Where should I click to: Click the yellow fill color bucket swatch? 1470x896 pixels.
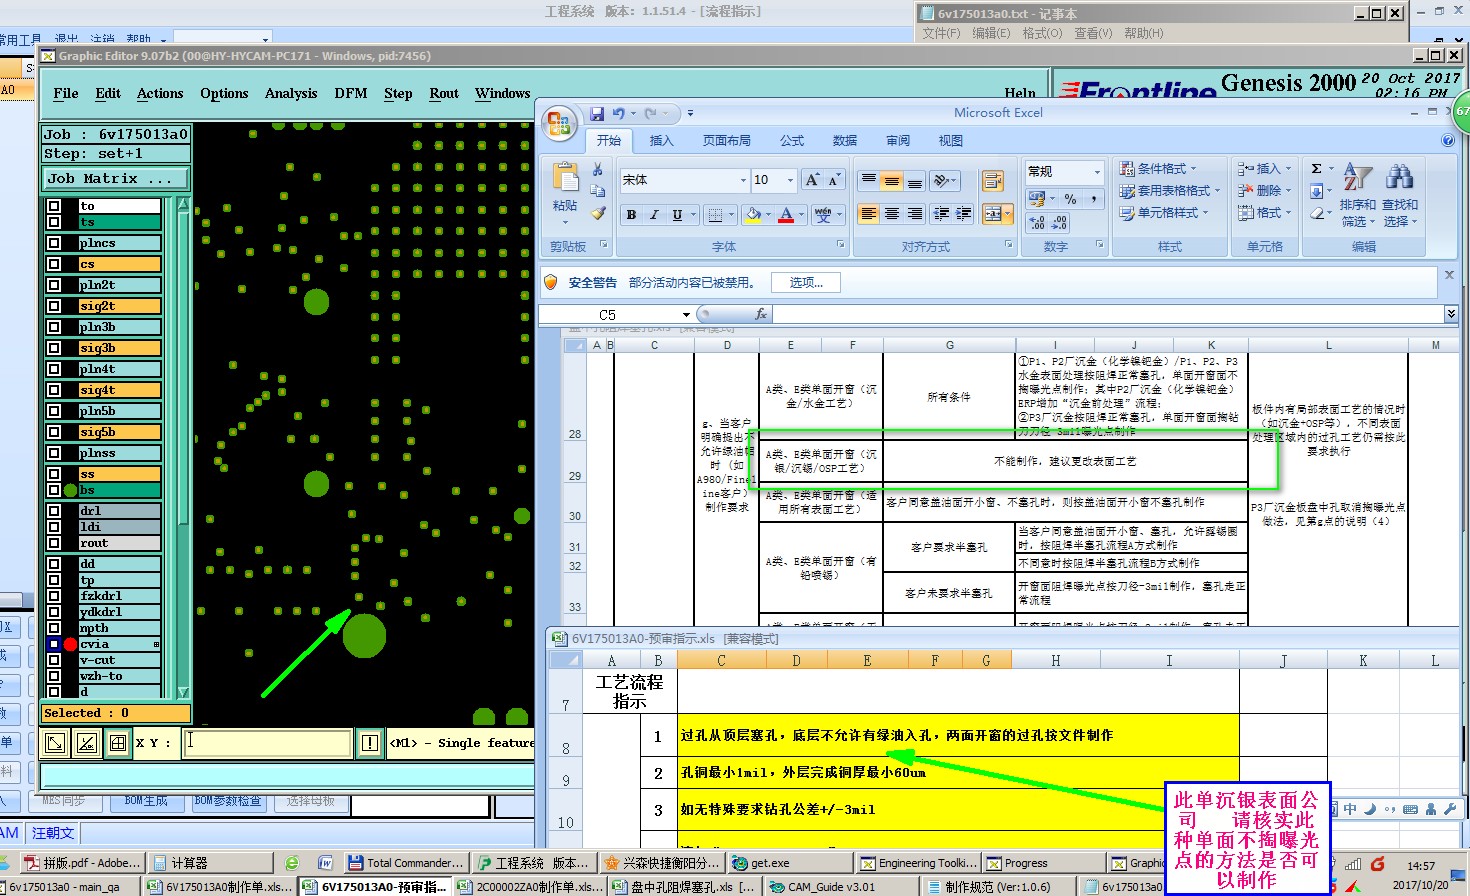coord(753,215)
